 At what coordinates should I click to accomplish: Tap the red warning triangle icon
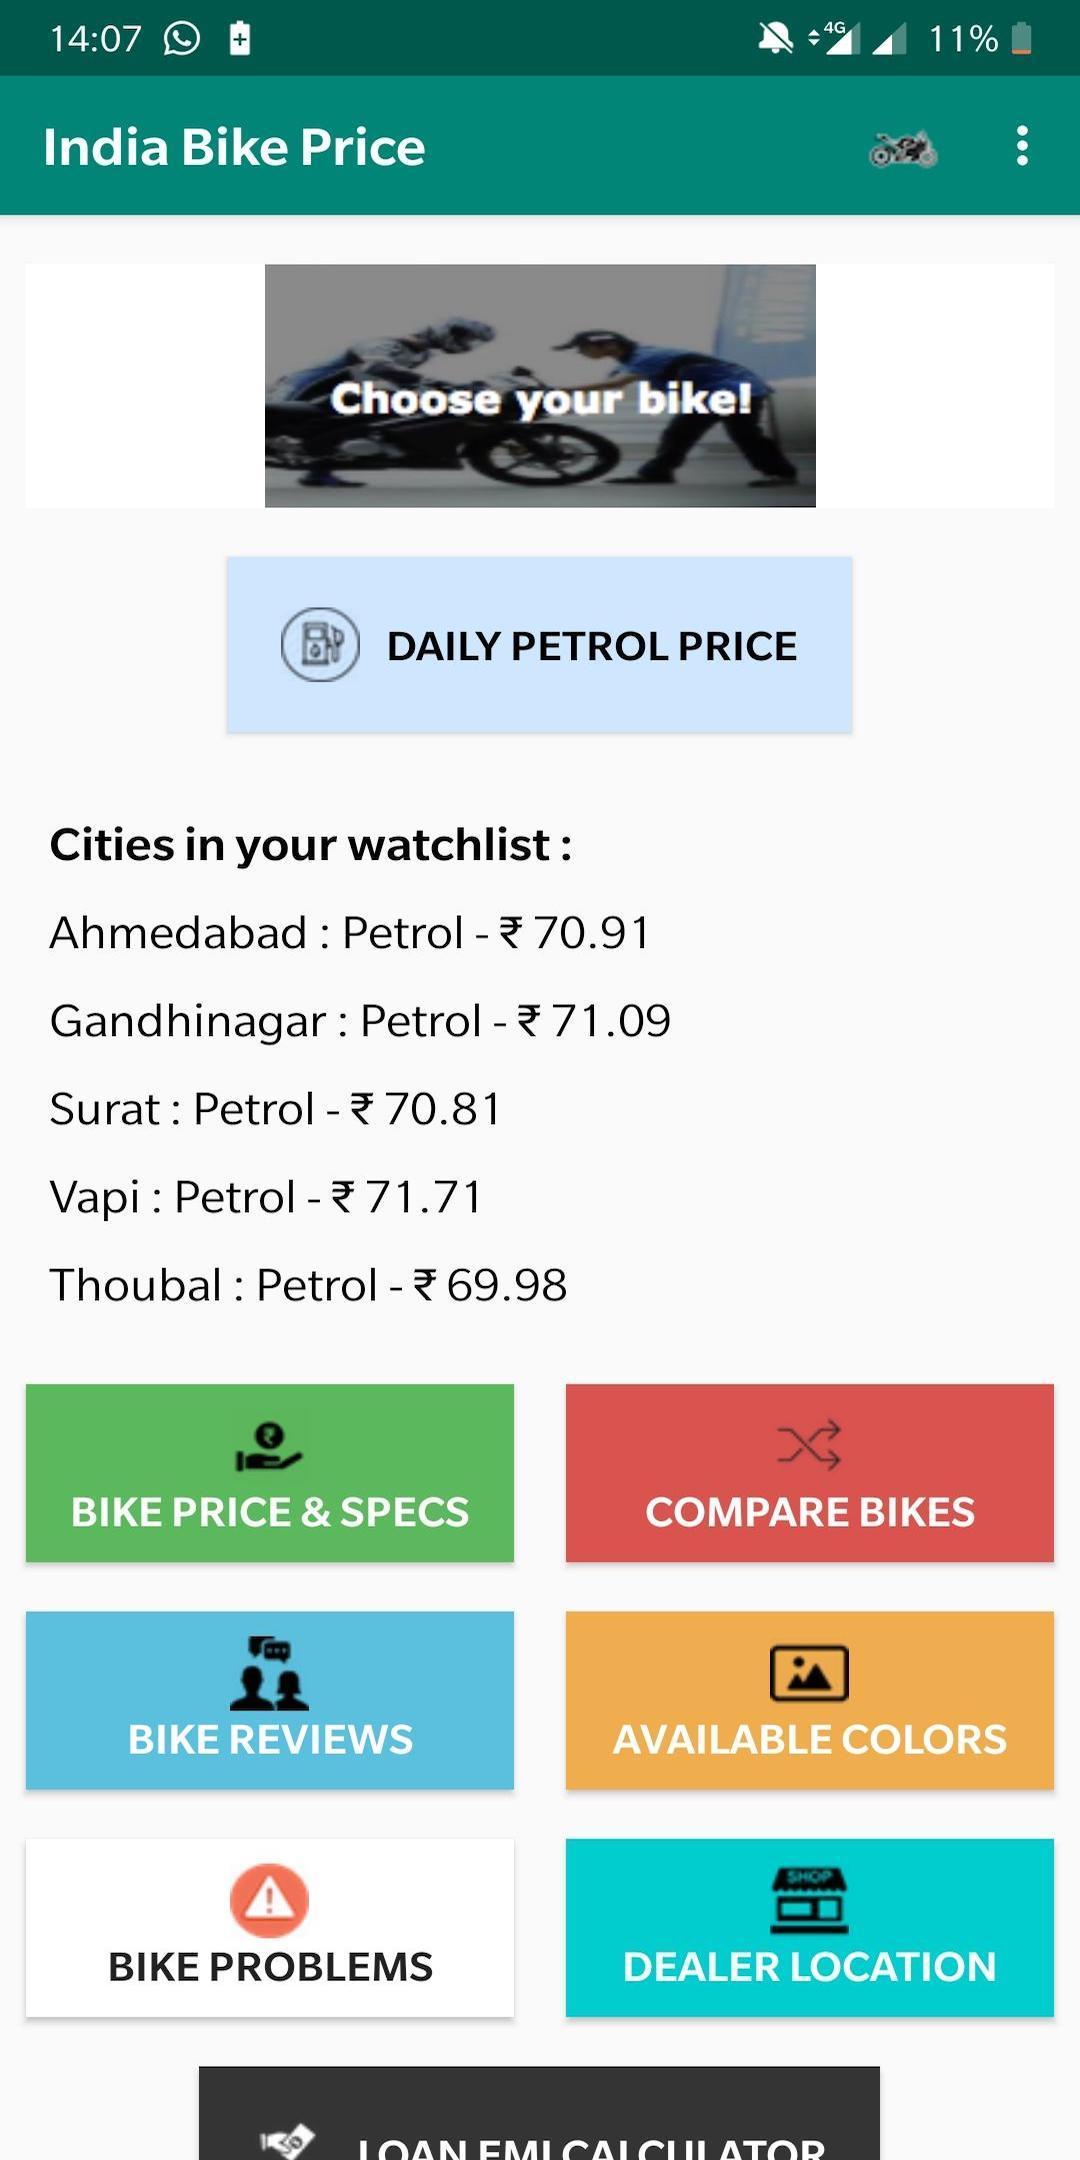pyautogui.click(x=269, y=1900)
